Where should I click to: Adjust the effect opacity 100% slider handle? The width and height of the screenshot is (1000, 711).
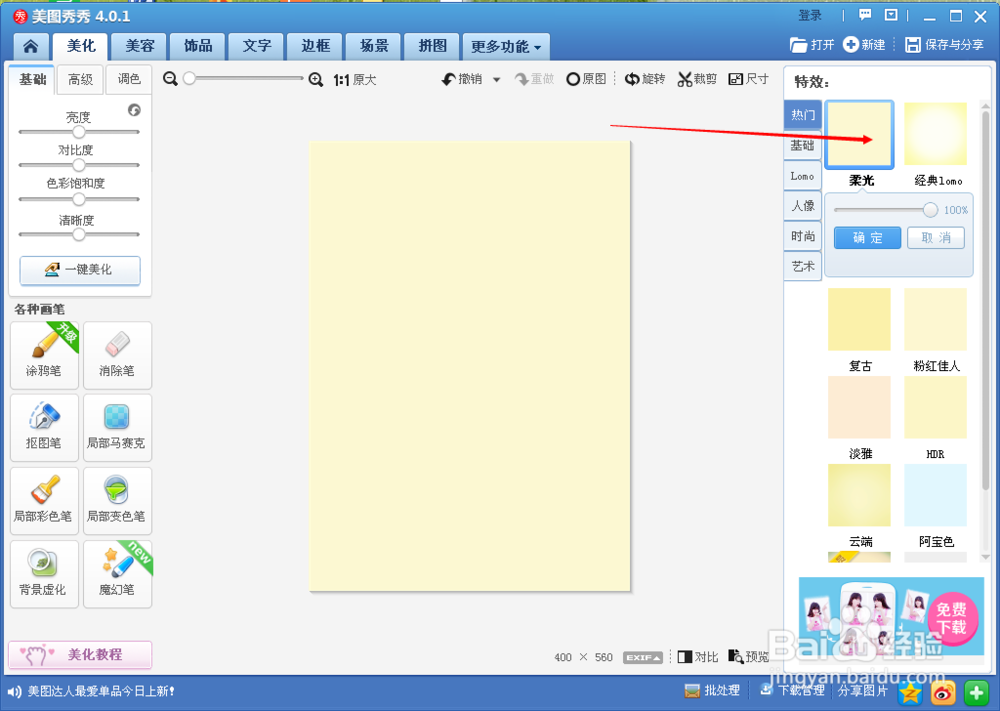(x=930, y=210)
